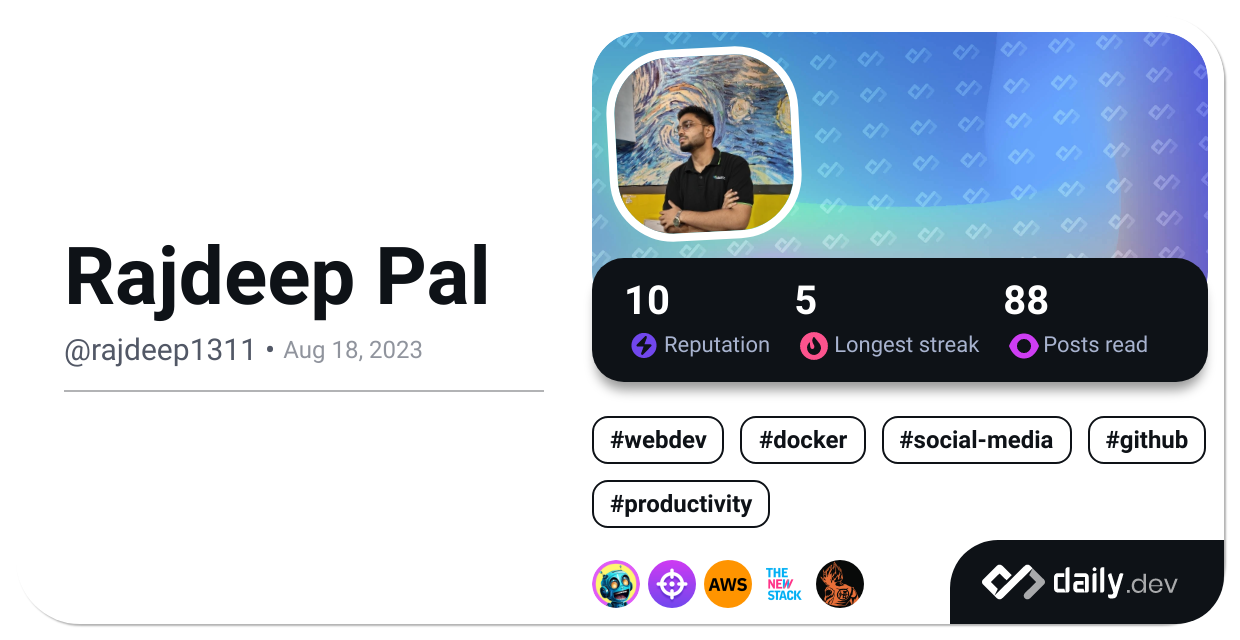
Task: Click the Rajdeep Pal name heading
Action: (278, 277)
